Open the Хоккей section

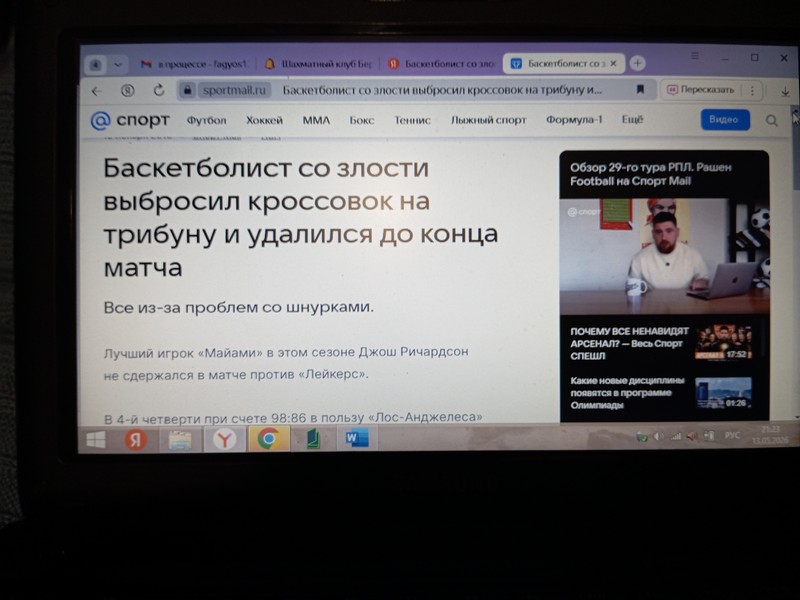coord(264,120)
